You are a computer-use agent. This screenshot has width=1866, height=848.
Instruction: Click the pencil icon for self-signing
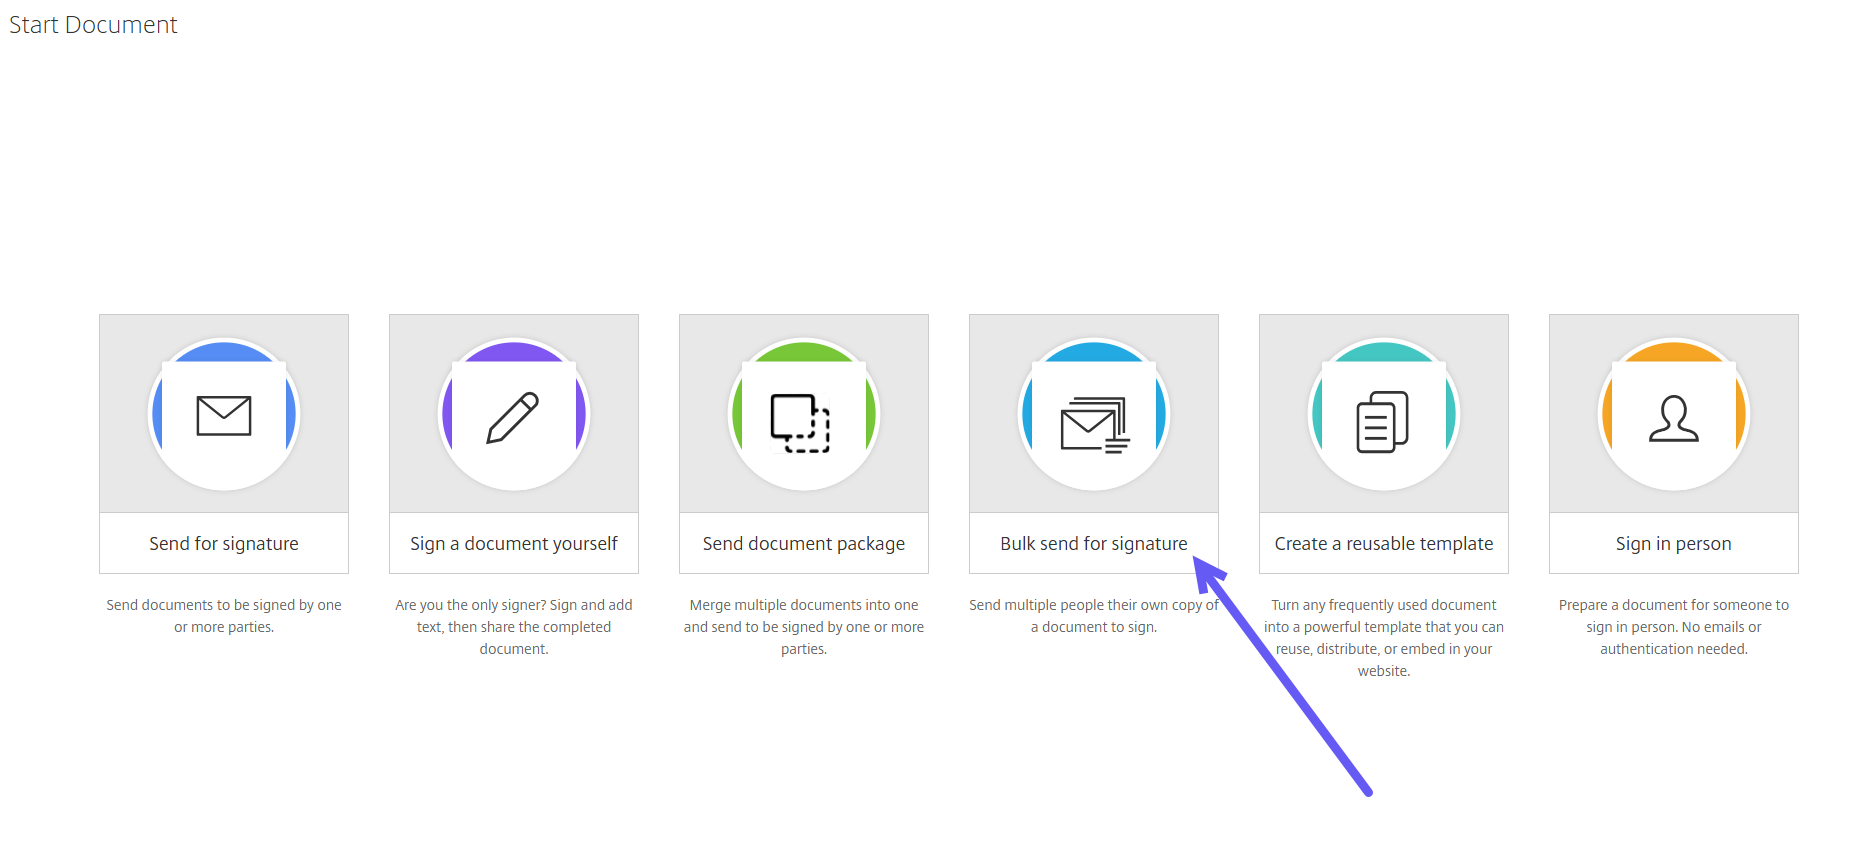pyautogui.click(x=513, y=416)
